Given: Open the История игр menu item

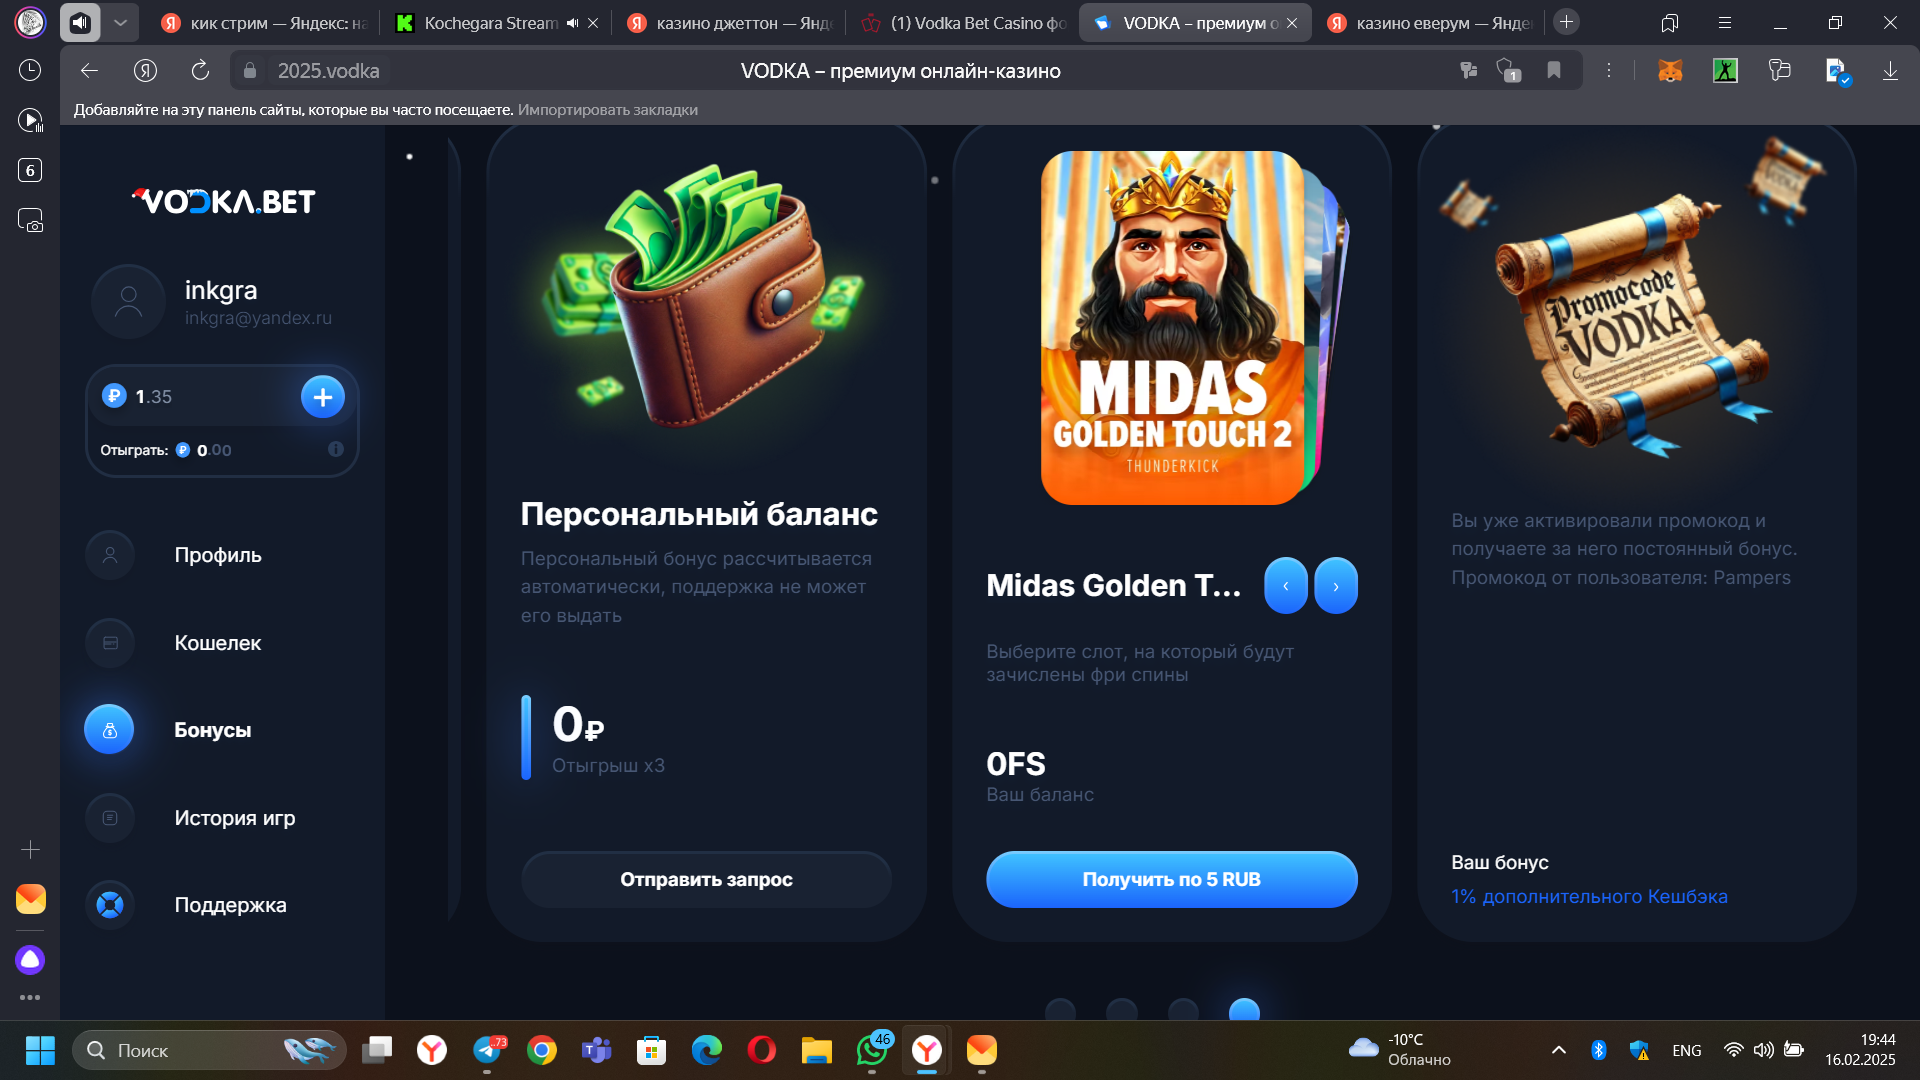Looking at the screenshot, I should [x=234, y=818].
